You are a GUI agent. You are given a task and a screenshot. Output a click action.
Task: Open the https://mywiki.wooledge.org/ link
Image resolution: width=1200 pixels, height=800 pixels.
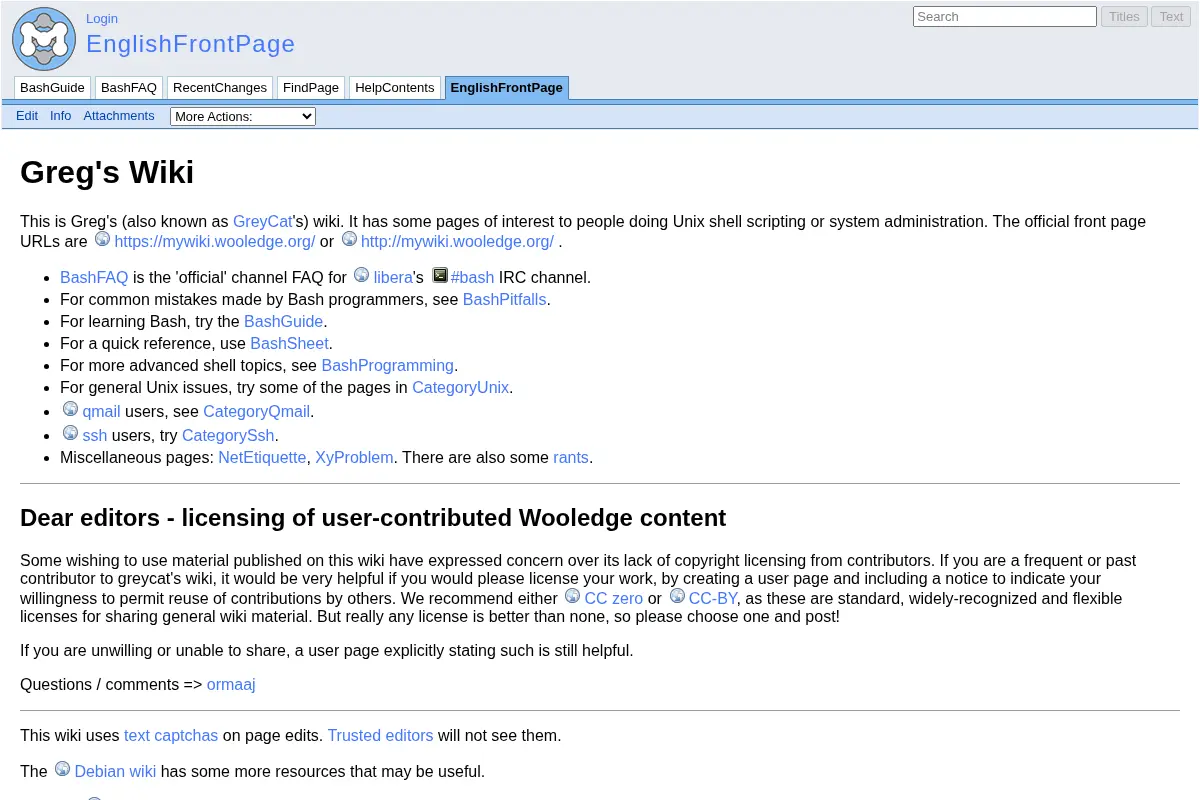(215, 242)
